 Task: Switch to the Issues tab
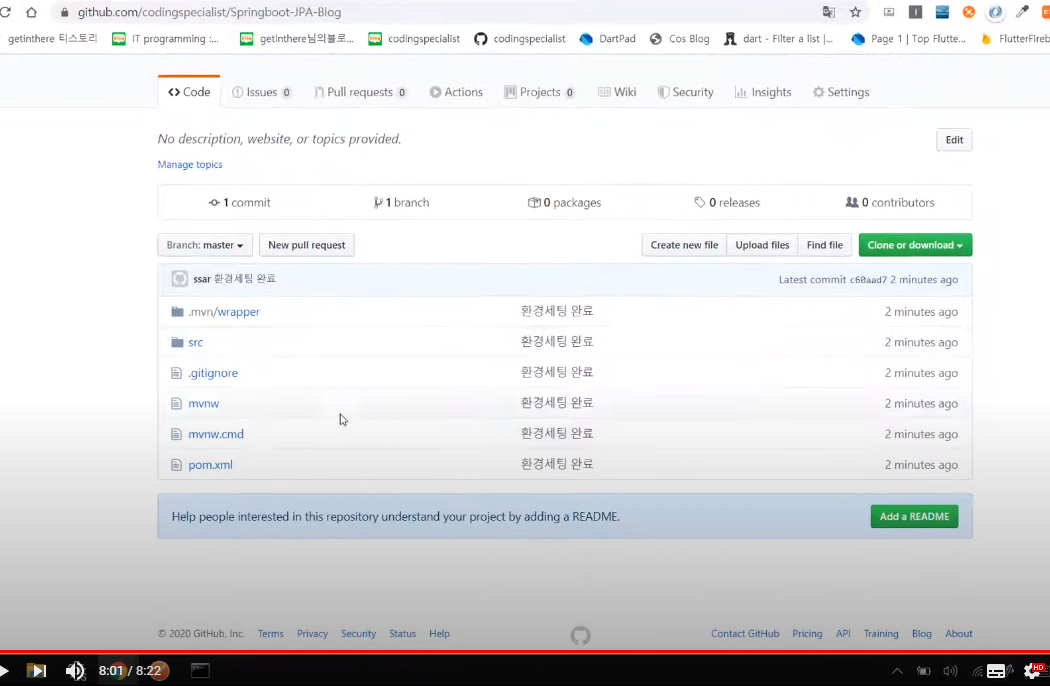pyautogui.click(x=261, y=92)
